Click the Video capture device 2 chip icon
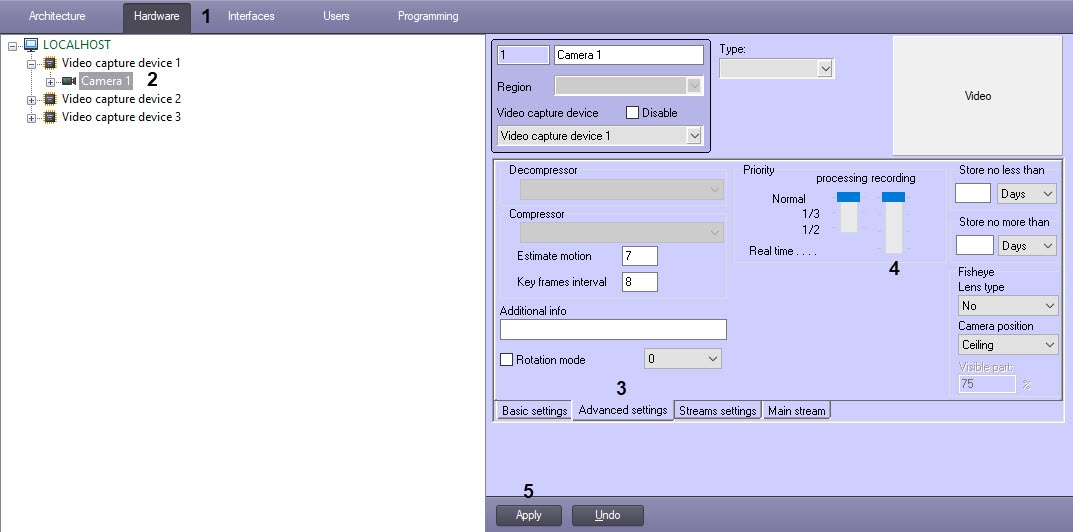The image size is (1073, 532). click(x=50, y=99)
